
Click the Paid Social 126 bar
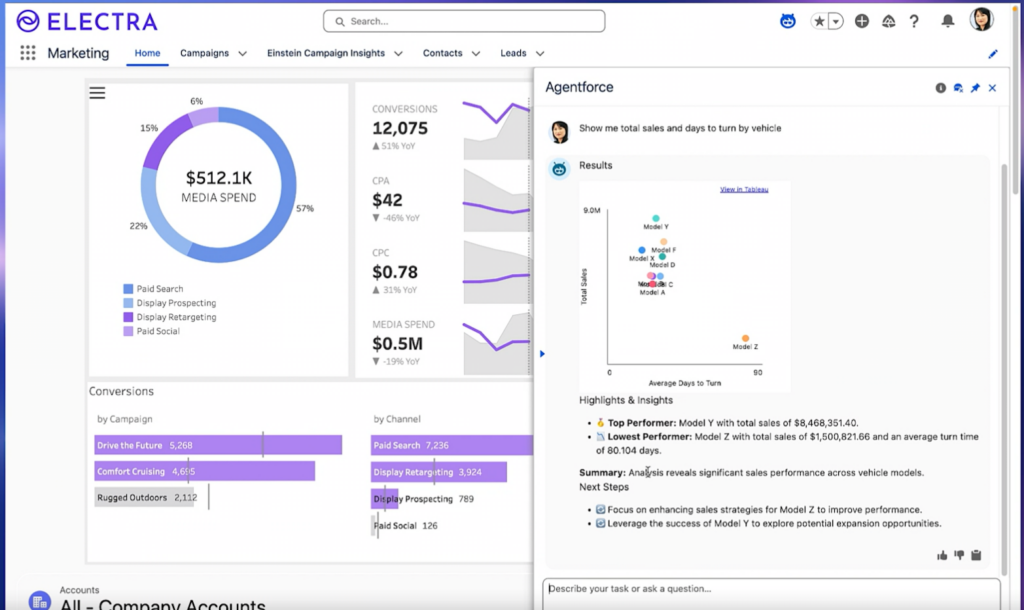(x=374, y=525)
